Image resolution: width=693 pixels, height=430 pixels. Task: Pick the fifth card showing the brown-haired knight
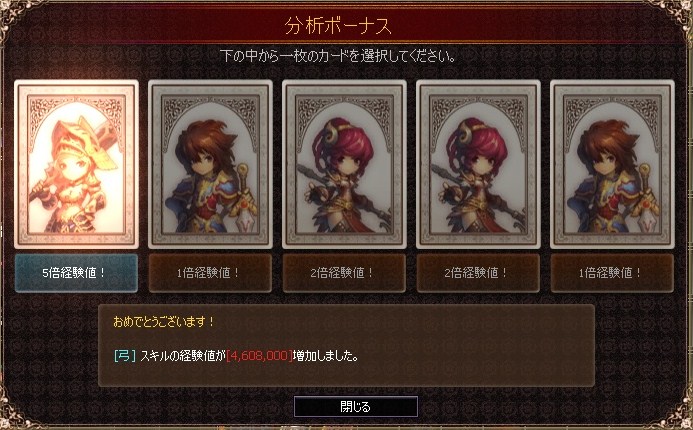coord(613,164)
